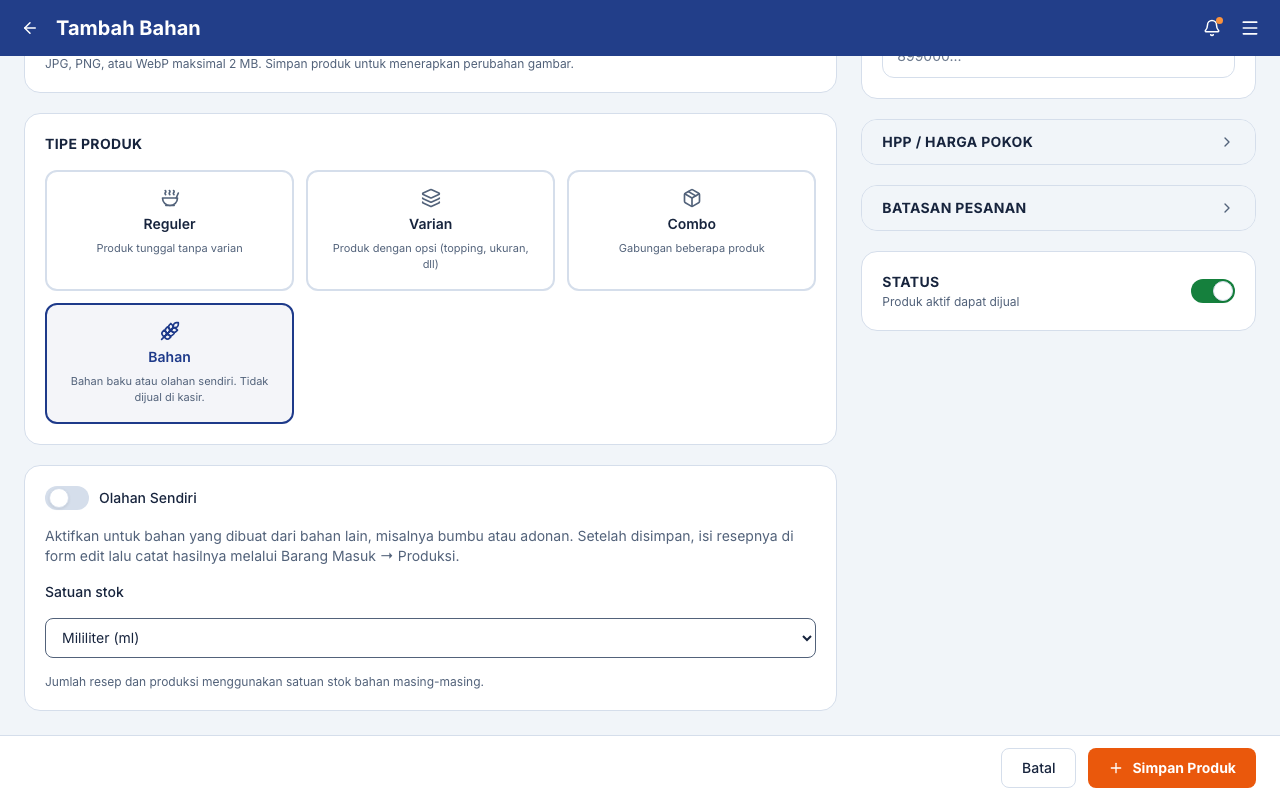The image size is (1280, 800).
Task: Click the Satuan stok label
Action: 85,592
